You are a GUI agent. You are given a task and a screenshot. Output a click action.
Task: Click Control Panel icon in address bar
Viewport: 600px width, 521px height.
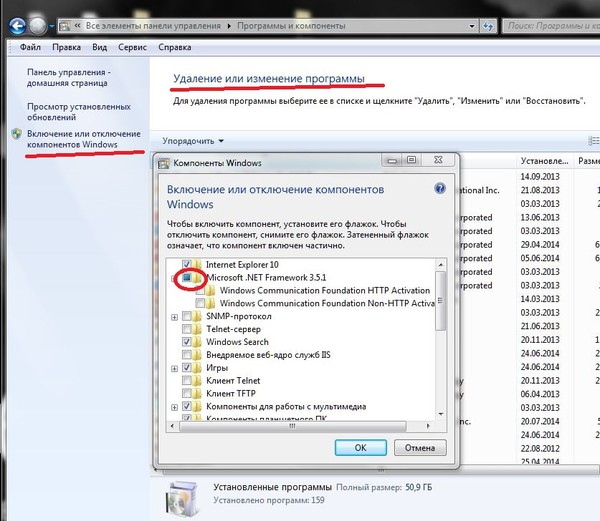(x=65, y=26)
